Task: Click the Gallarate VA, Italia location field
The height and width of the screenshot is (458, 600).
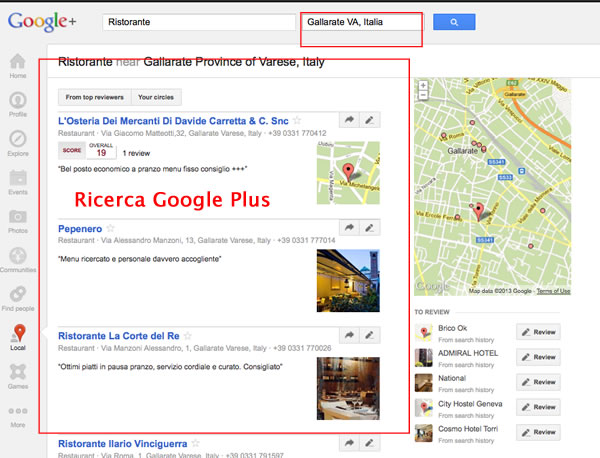Action: tap(362, 22)
